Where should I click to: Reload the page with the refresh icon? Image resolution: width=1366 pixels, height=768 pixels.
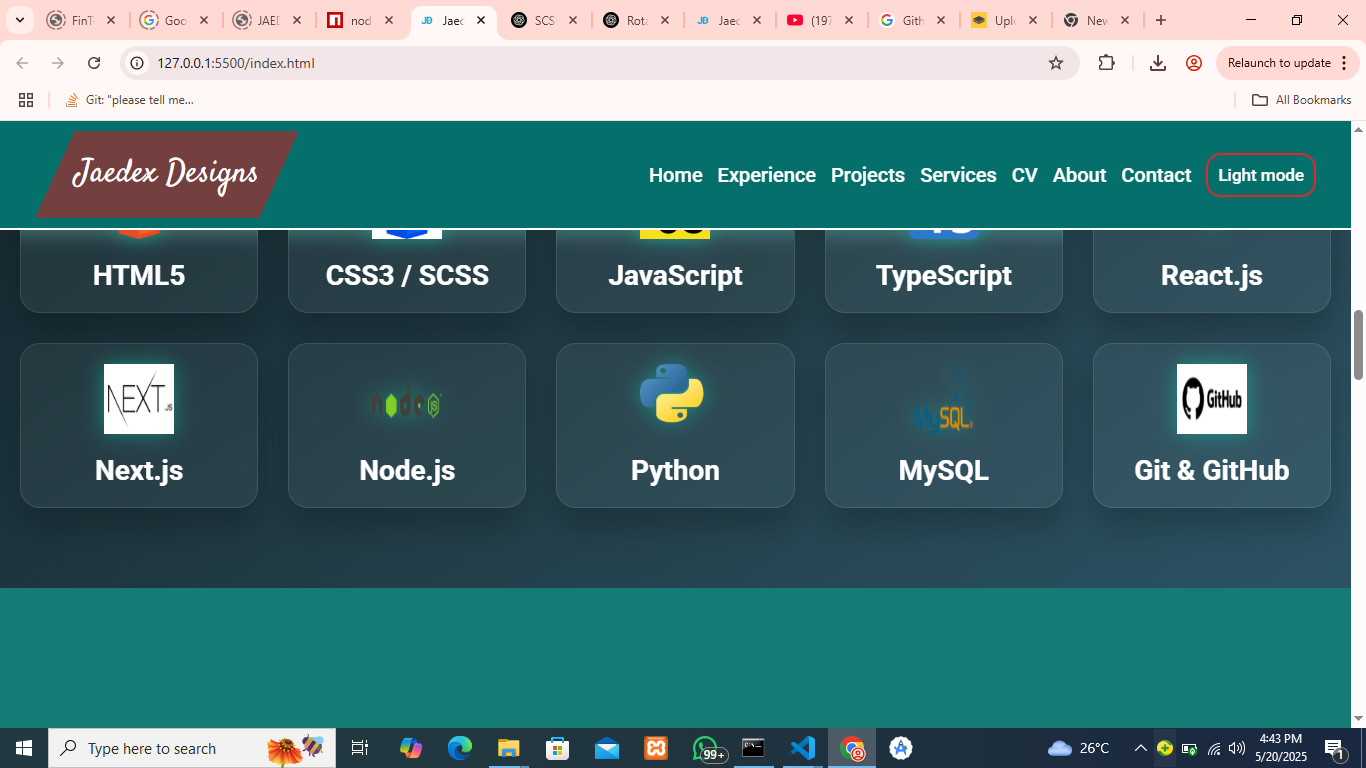94,63
